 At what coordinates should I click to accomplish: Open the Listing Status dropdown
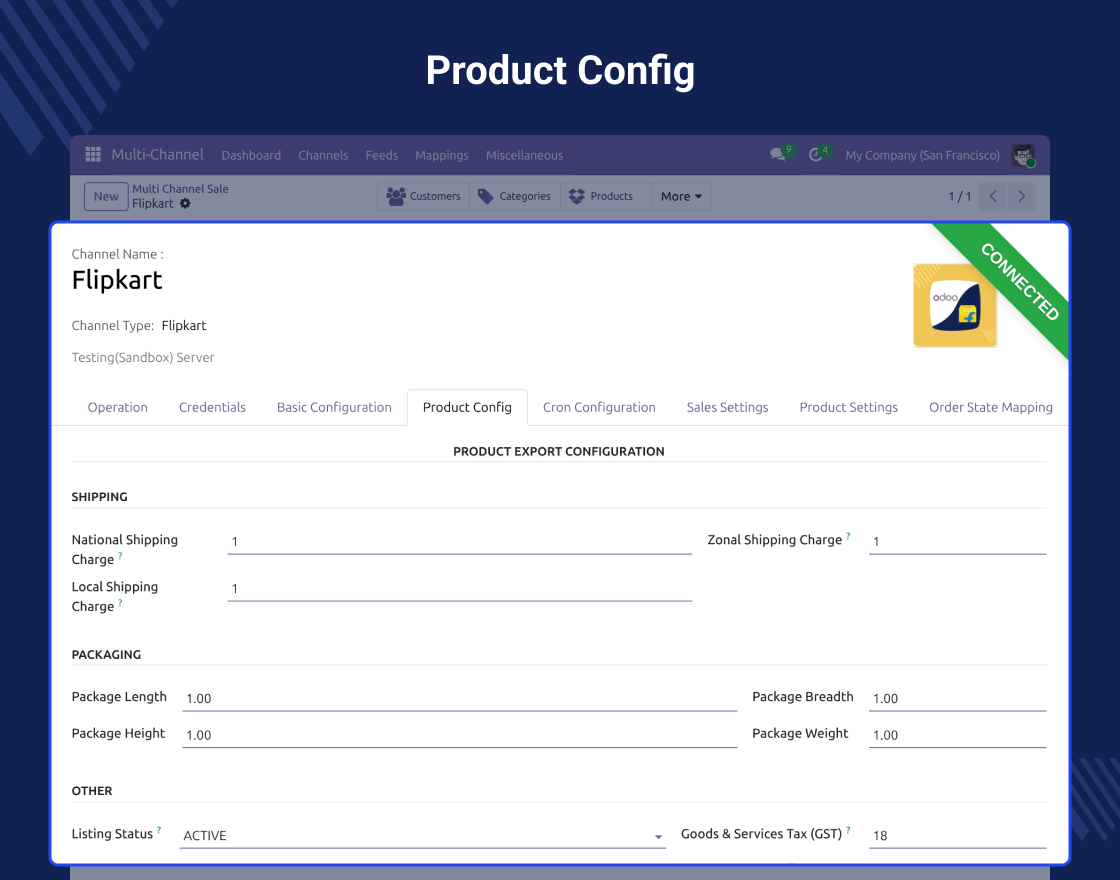click(422, 836)
